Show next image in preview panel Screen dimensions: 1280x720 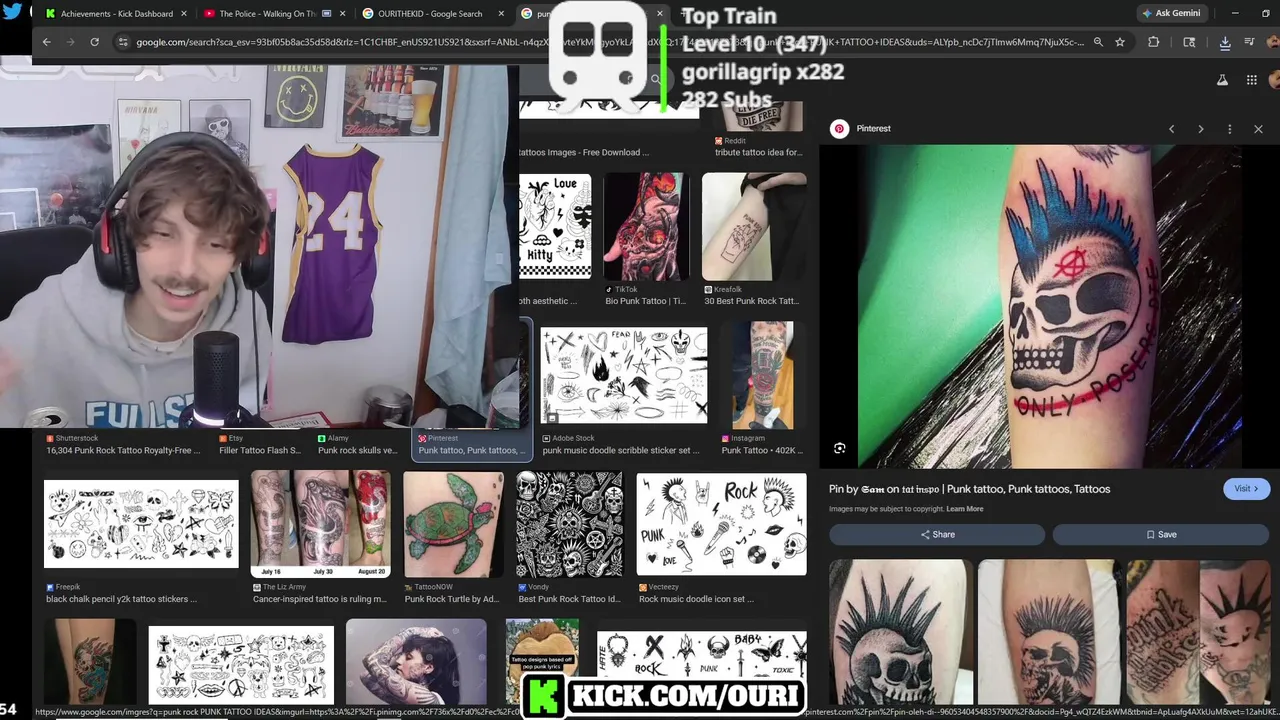pos(1201,129)
